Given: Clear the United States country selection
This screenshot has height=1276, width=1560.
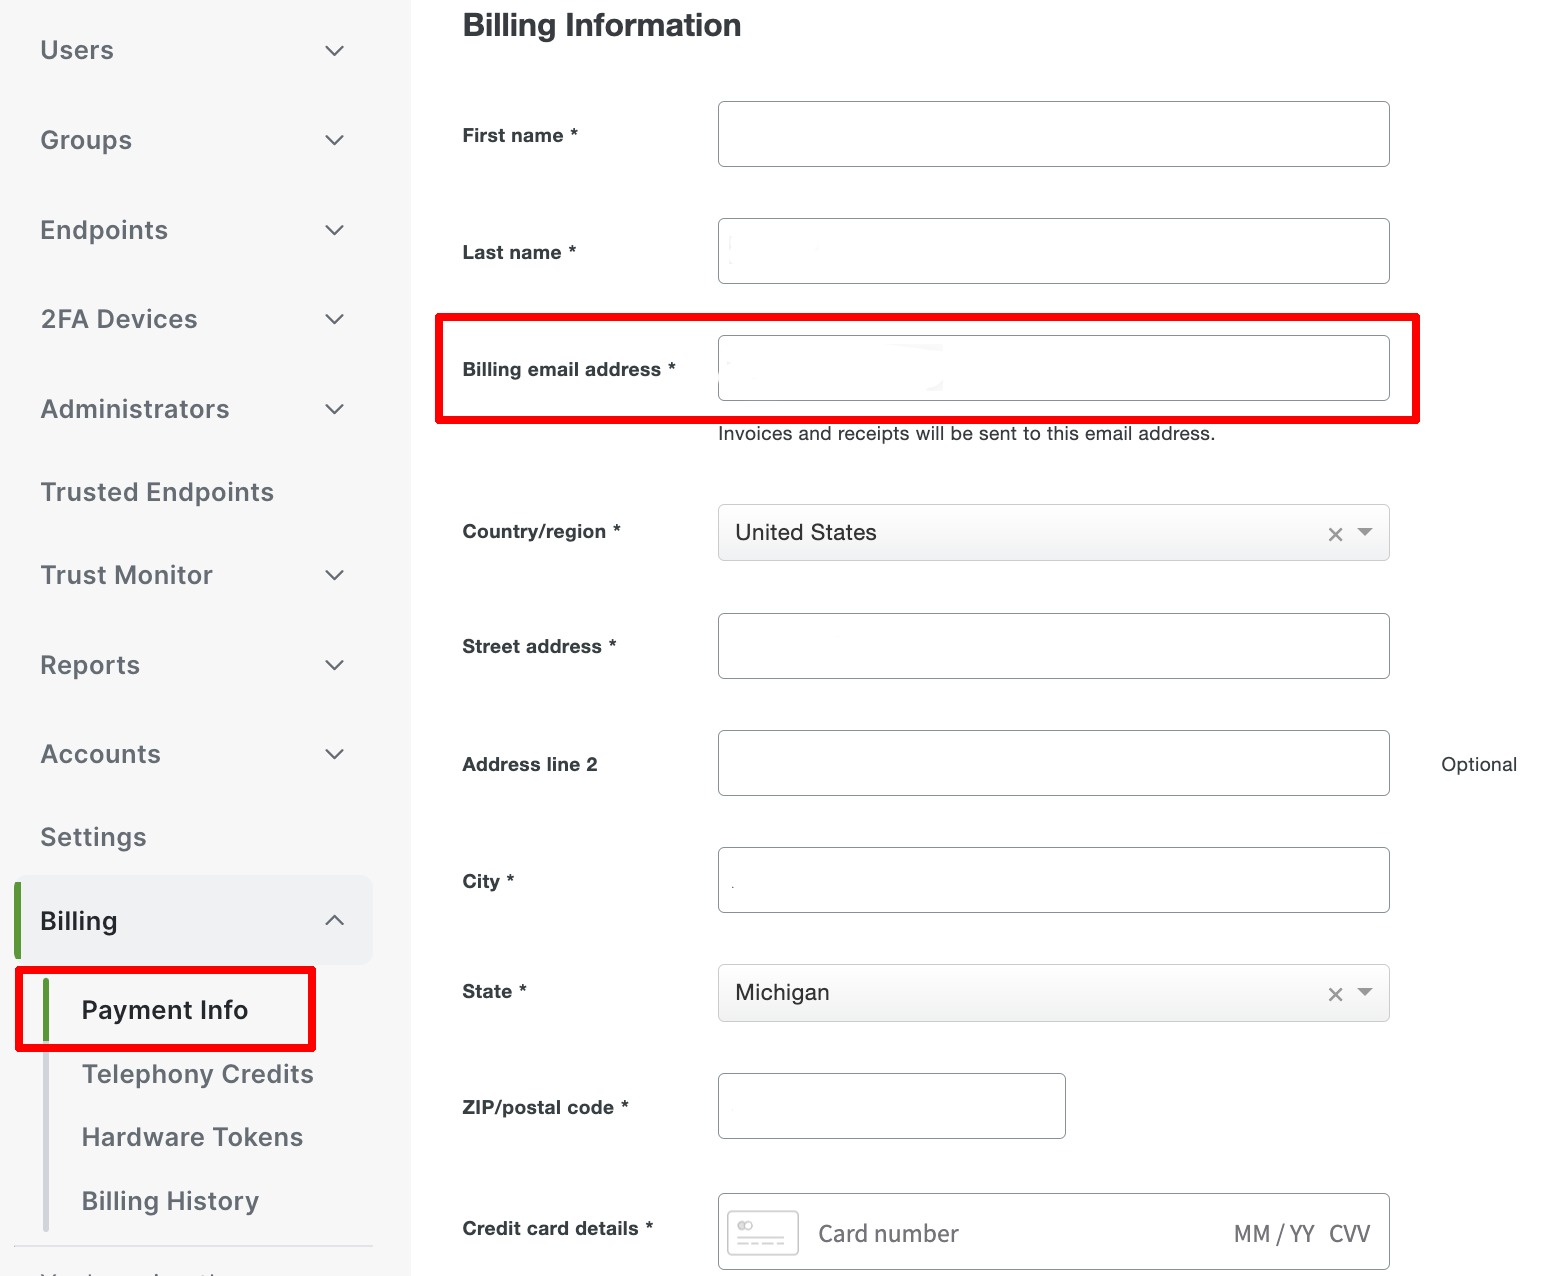Looking at the screenshot, I should 1335,533.
